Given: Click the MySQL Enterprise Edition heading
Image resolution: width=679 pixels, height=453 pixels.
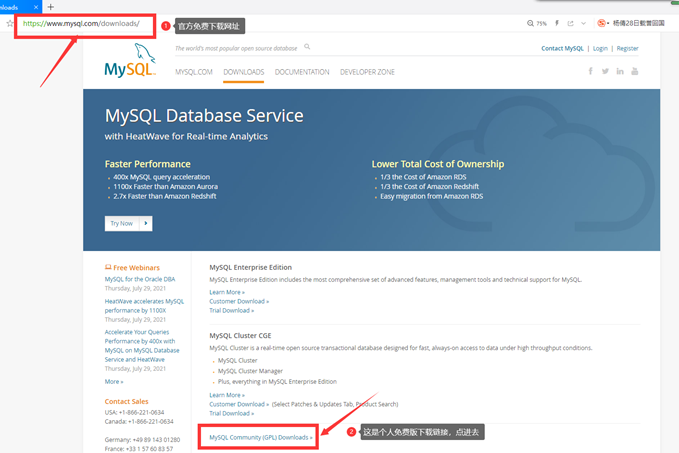Looking at the screenshot, I should pos(251,267).
